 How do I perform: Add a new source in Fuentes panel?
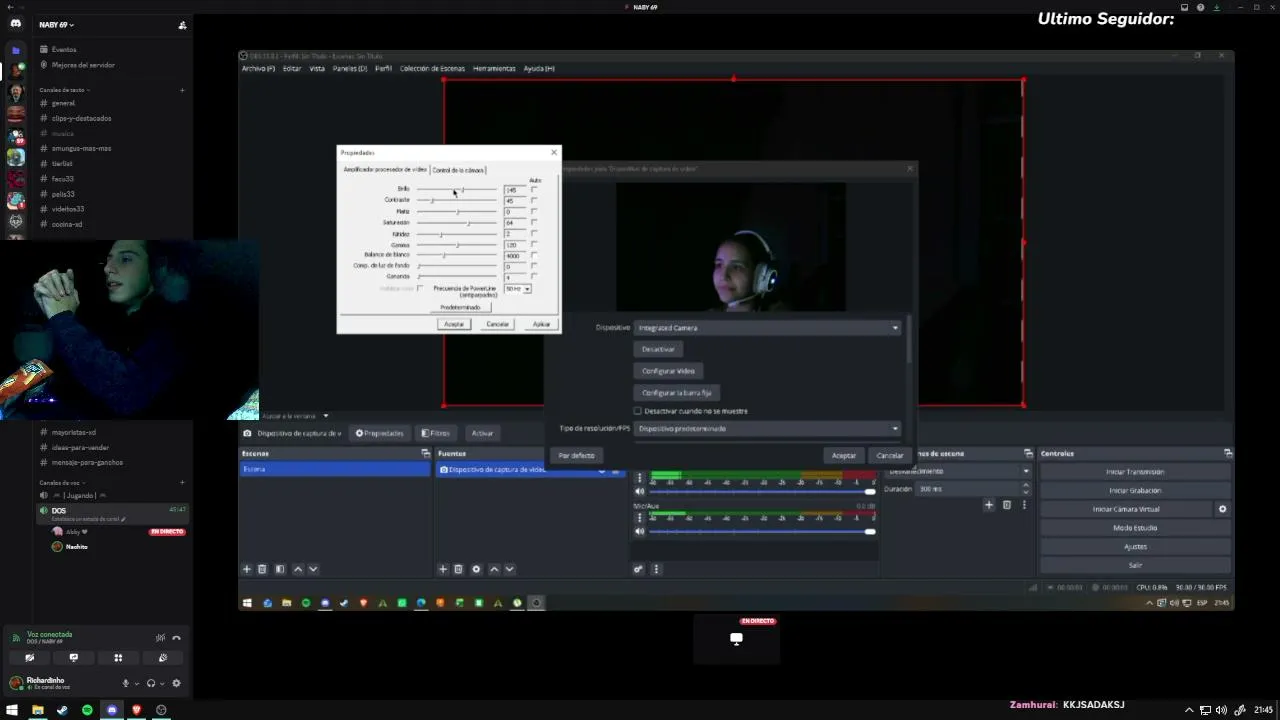point(443,569)
